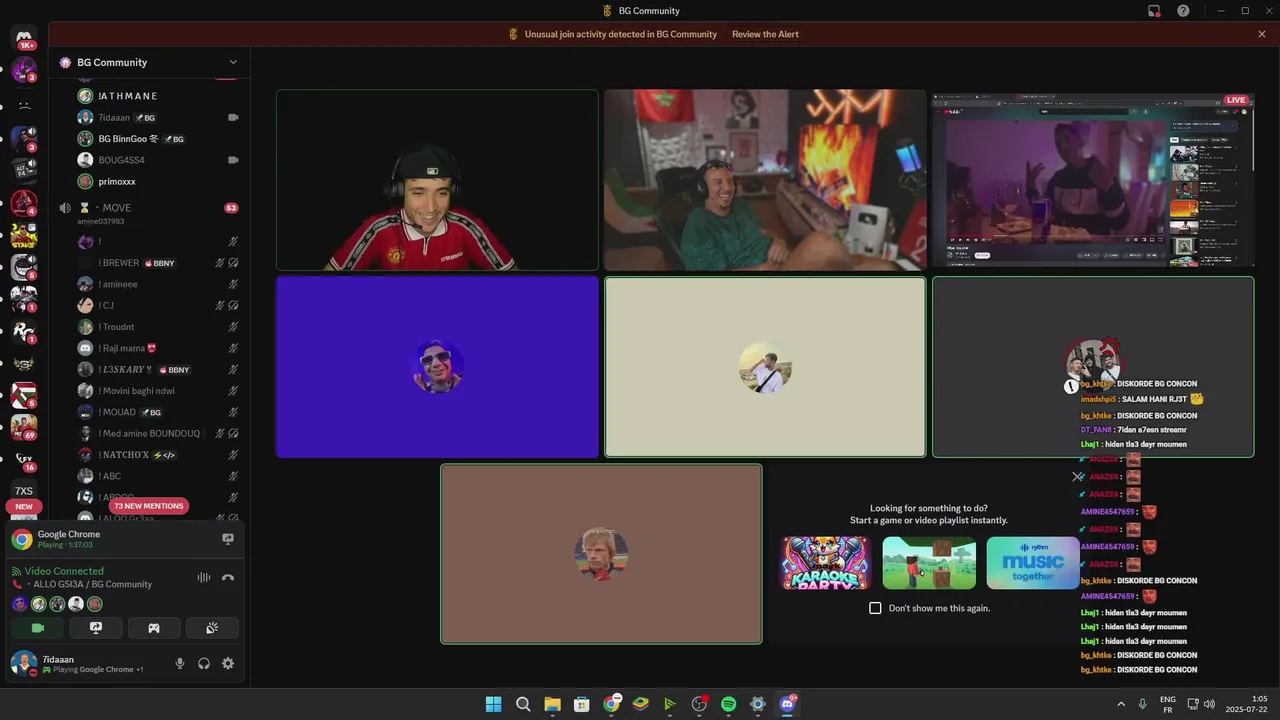Open Windows taskbar search
The height and width of the screenshot is (720, 1280).
pyautogui.click(x=523, y=704)
